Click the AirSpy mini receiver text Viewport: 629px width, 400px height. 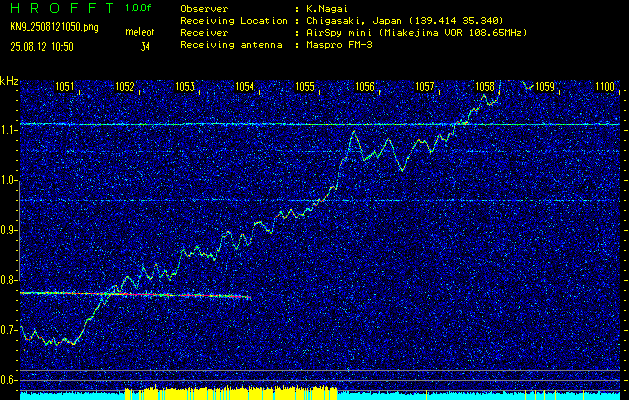[416, 33]
